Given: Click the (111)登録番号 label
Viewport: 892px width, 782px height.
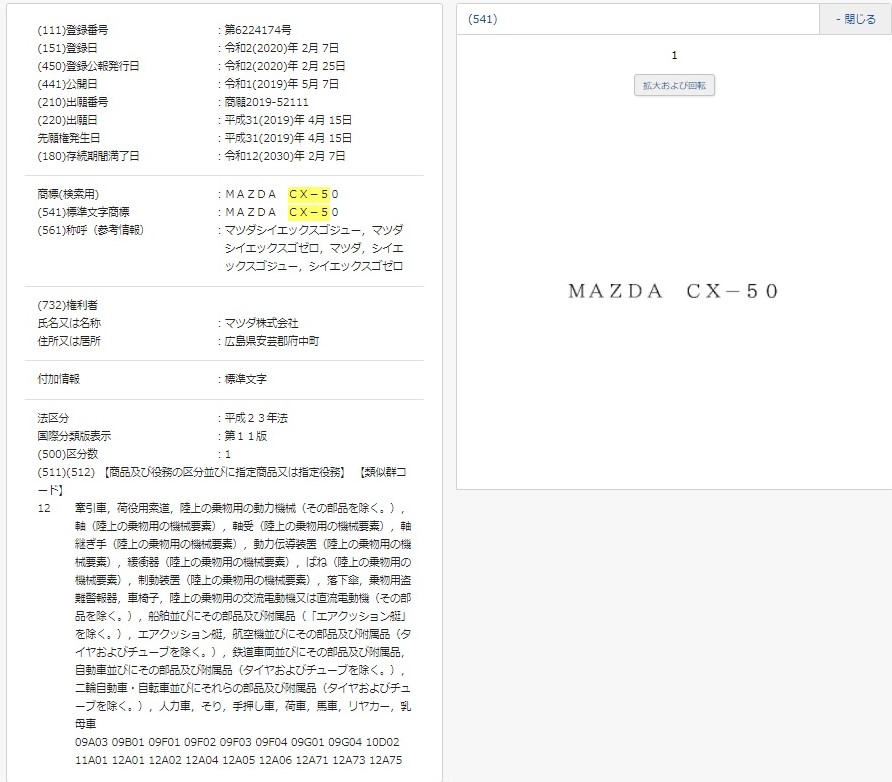Looking at the screenshot, I should coord(72,30).
